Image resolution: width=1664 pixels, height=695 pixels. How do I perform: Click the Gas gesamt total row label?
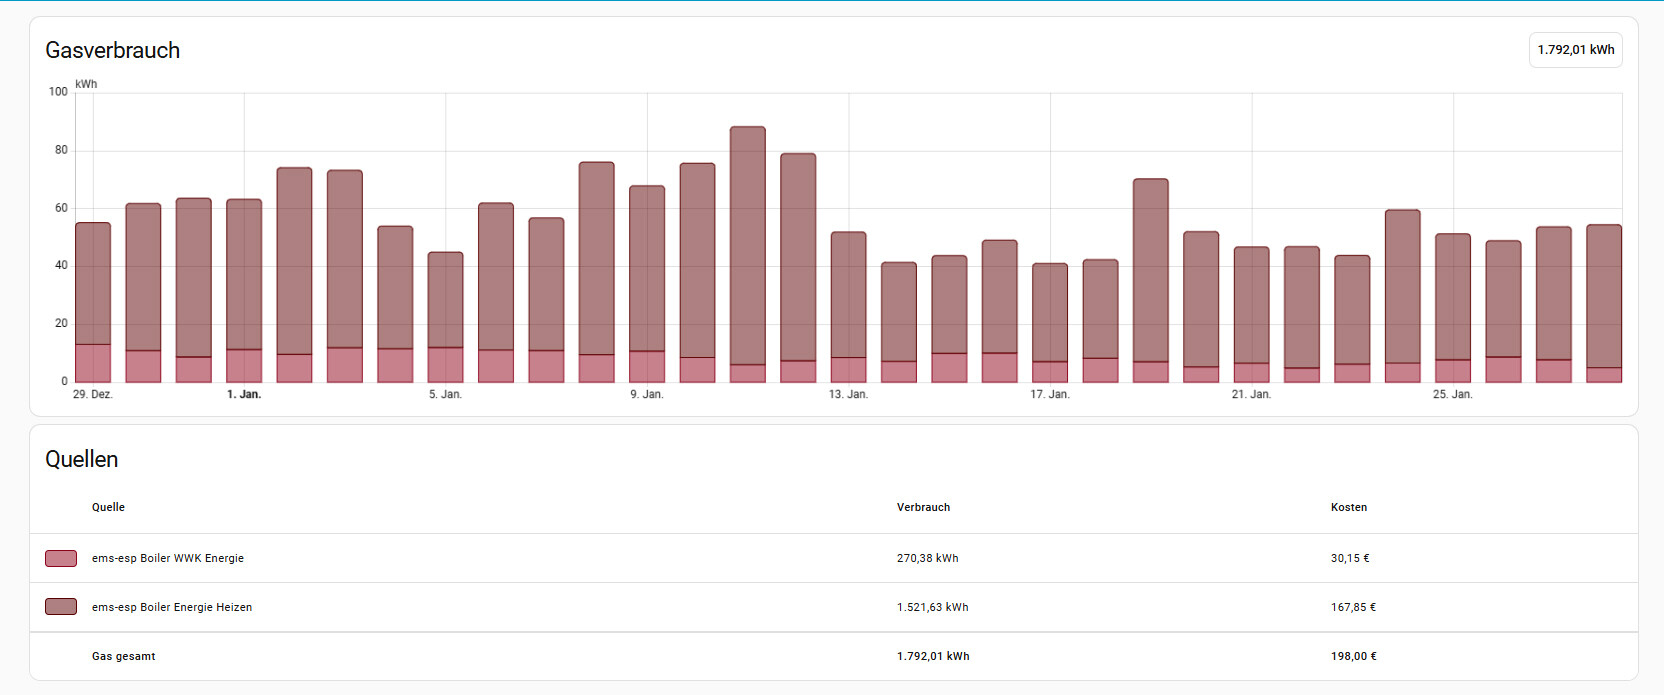point(123,656)
